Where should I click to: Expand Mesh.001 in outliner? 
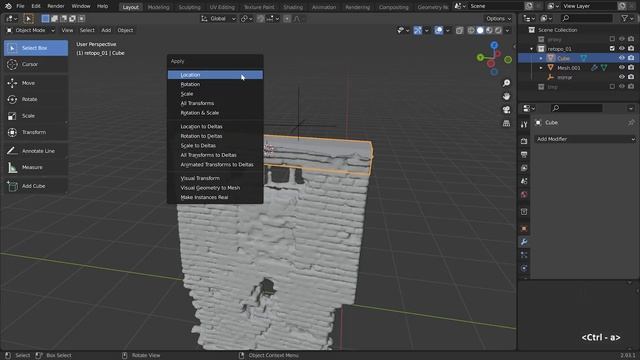pos(541,68)
